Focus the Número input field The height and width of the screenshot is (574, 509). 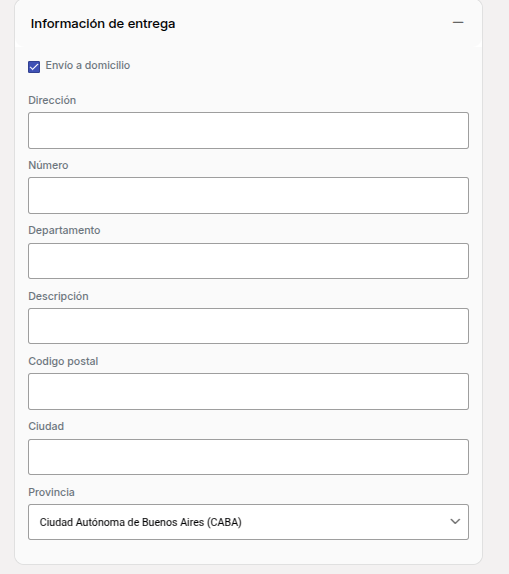click(x=248, y=195)
